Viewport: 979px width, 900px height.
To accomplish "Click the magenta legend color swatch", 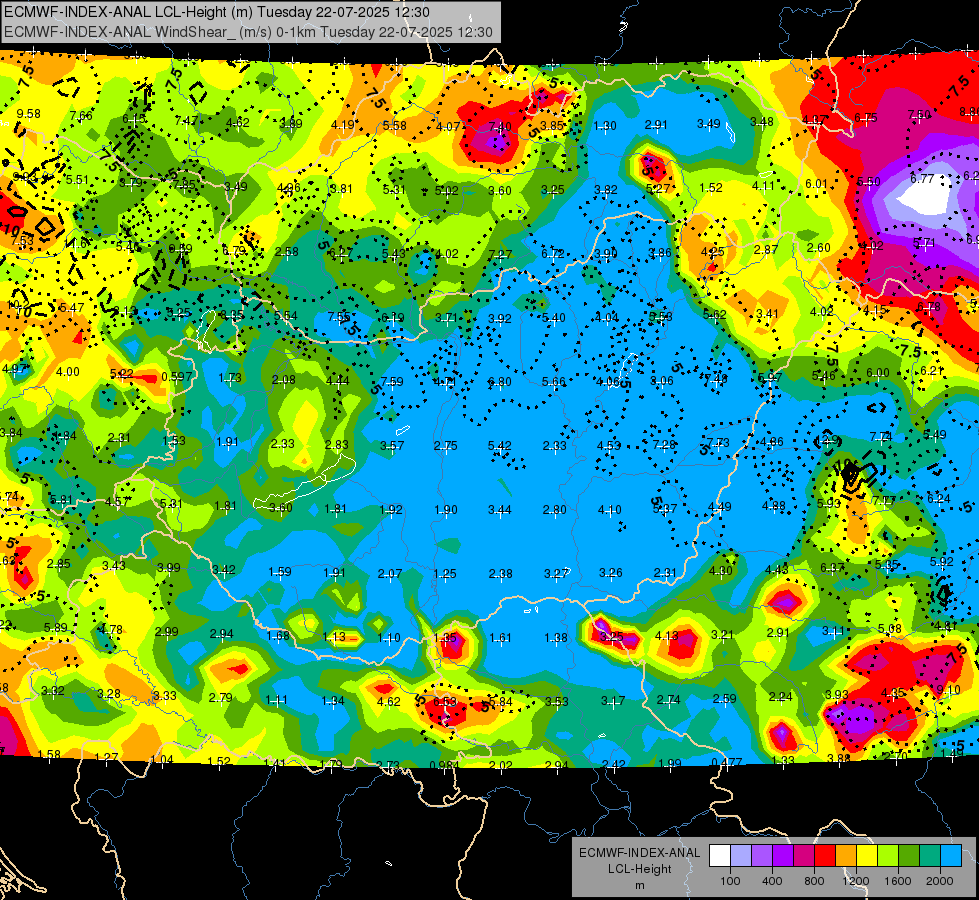I will (804, 856).
